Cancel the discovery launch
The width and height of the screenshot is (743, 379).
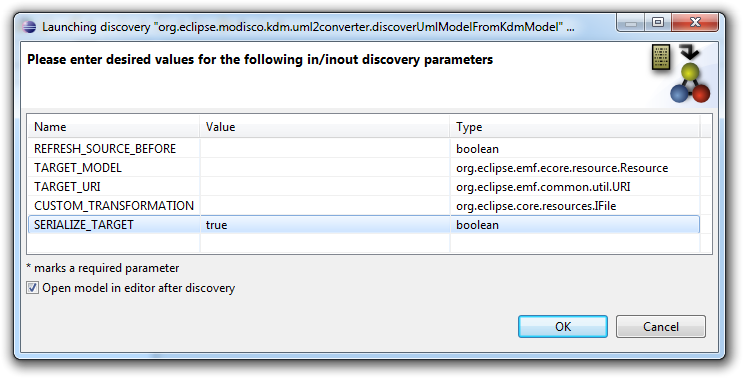[x=661, y=326]
